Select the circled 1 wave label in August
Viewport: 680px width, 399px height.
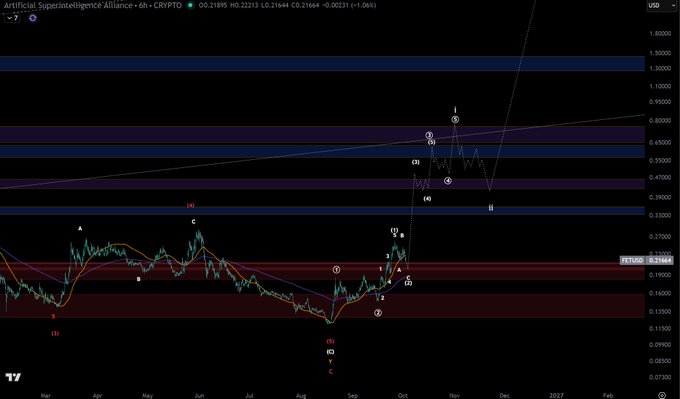pos(337,270)
